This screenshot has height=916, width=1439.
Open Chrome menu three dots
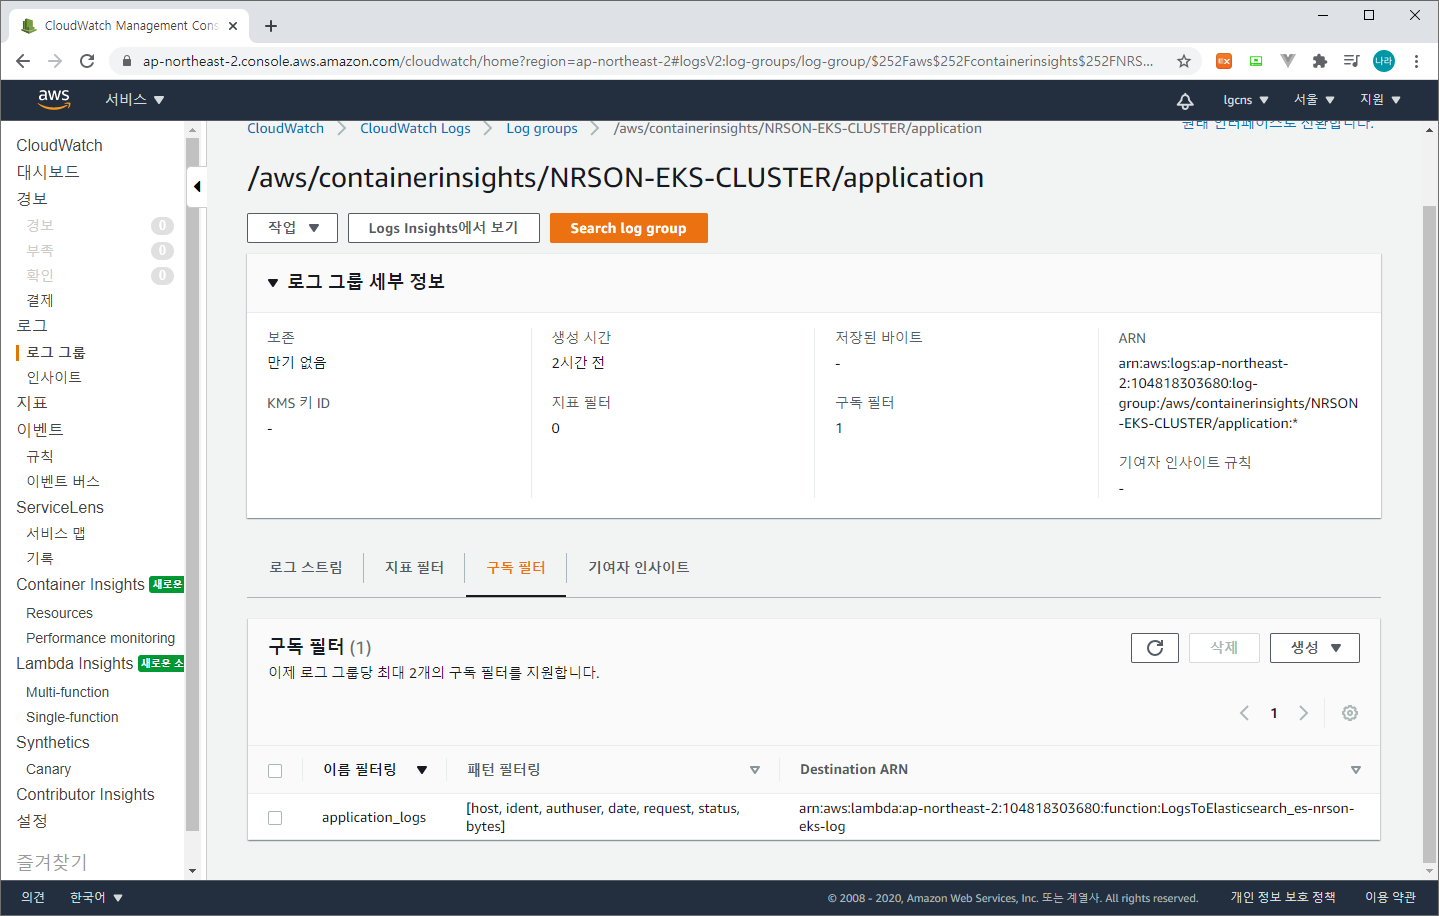pyautogui.click(x=1416, y=61)
